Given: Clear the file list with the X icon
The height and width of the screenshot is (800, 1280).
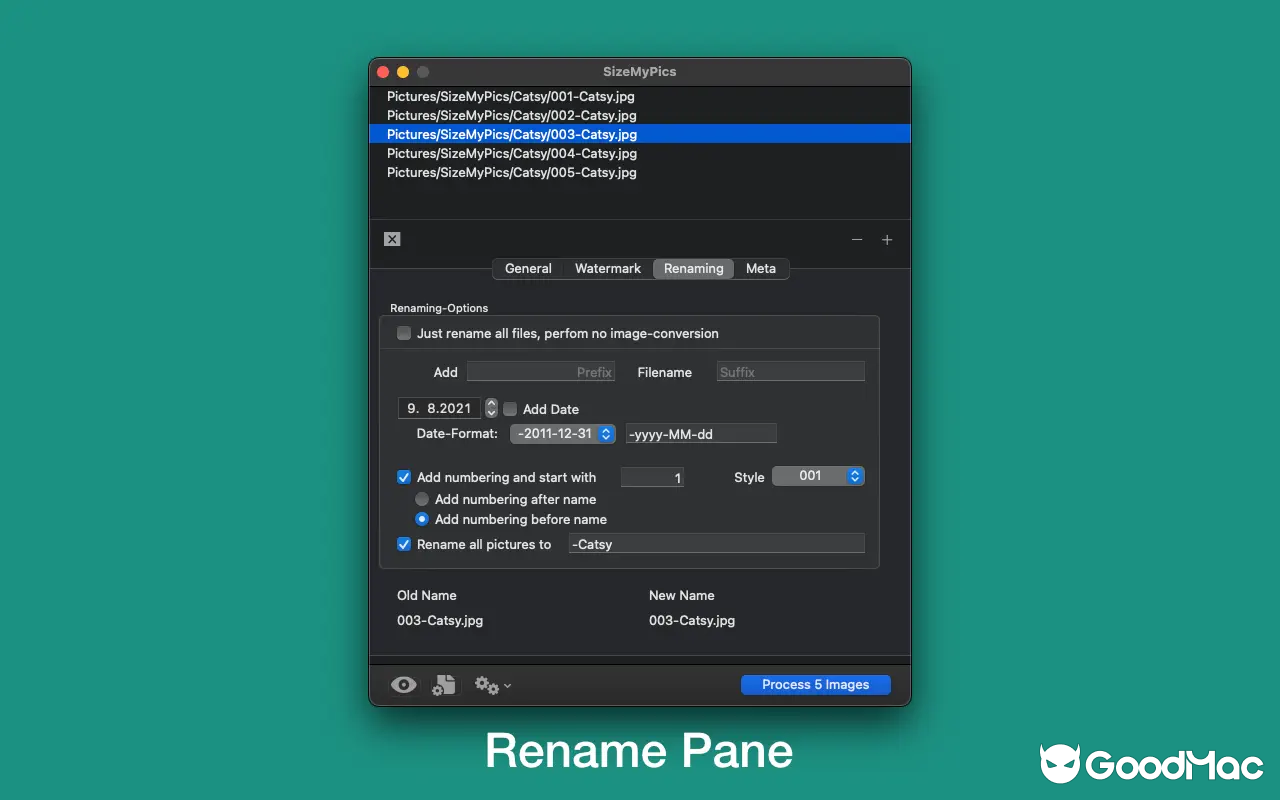Looking at the screenshot, I should point(391,239).
